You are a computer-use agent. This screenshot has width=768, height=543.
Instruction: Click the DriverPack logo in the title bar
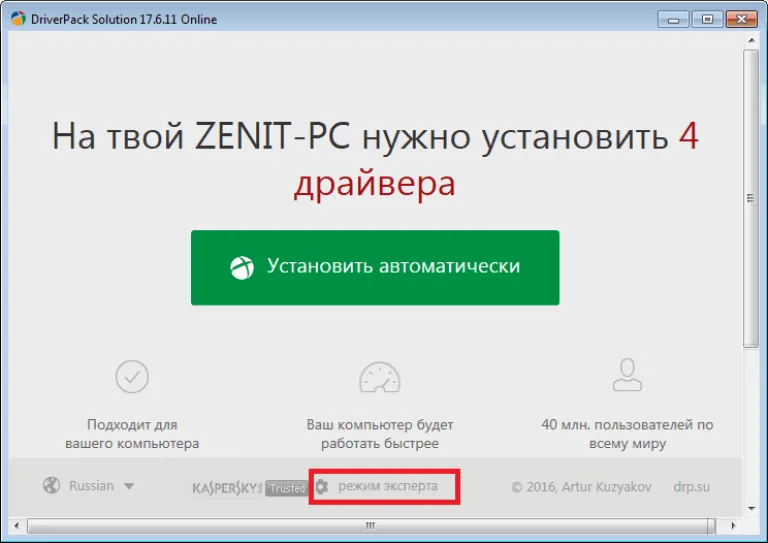(18, 19)
